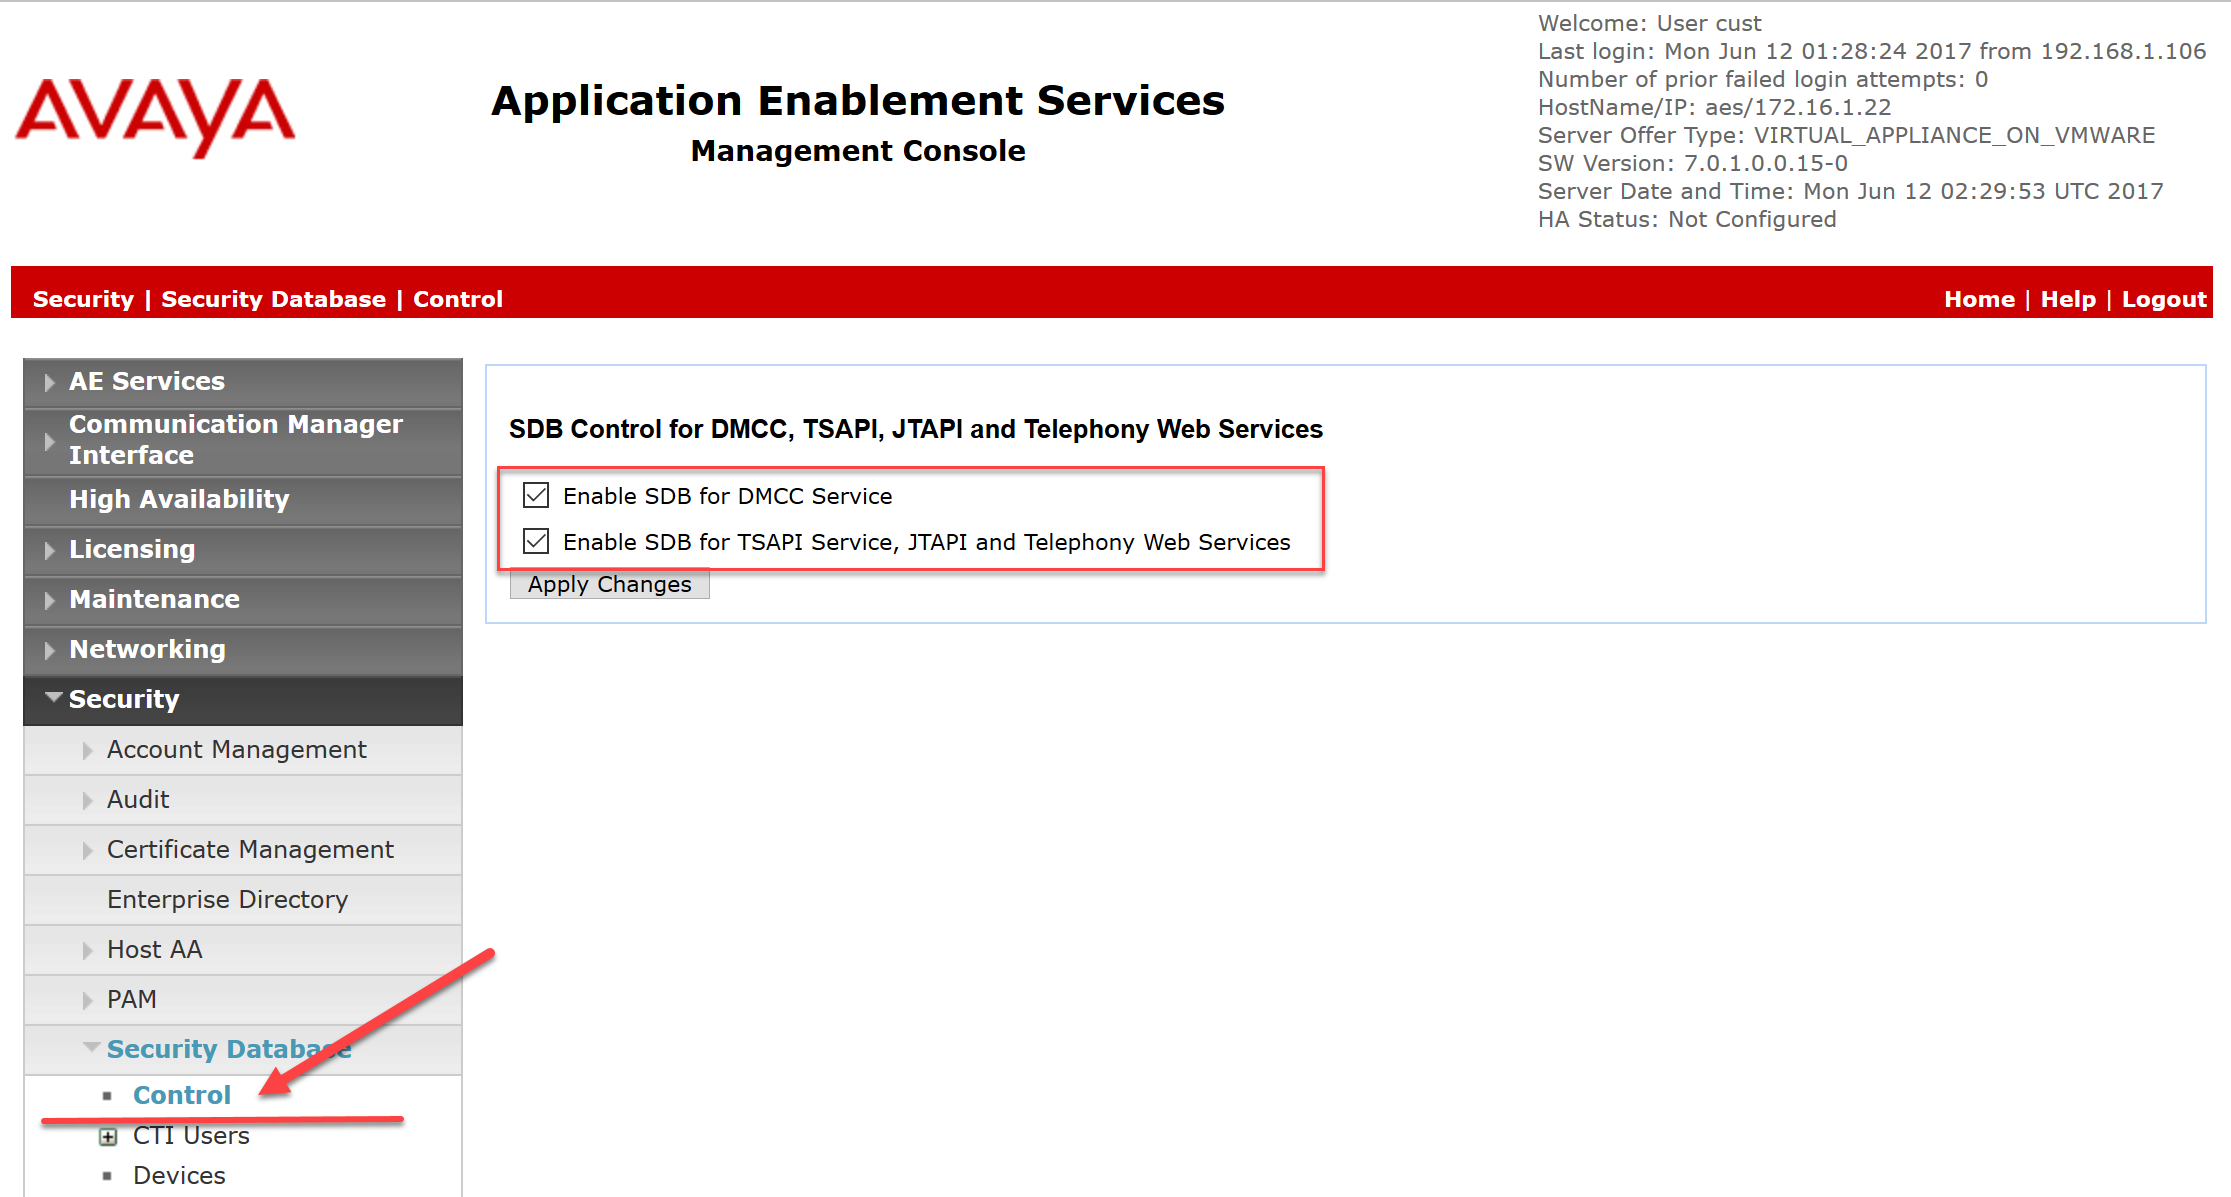Click Server Offer Type line
The width and height of the screenshot is (2231, 1197).
[x=1846, y=135]
